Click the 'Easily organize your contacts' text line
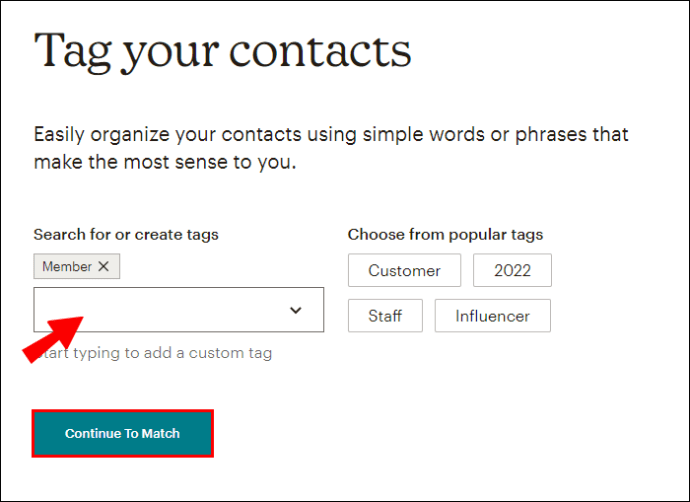The height and width of the screenshot is (502, 690). click(331, 134)
